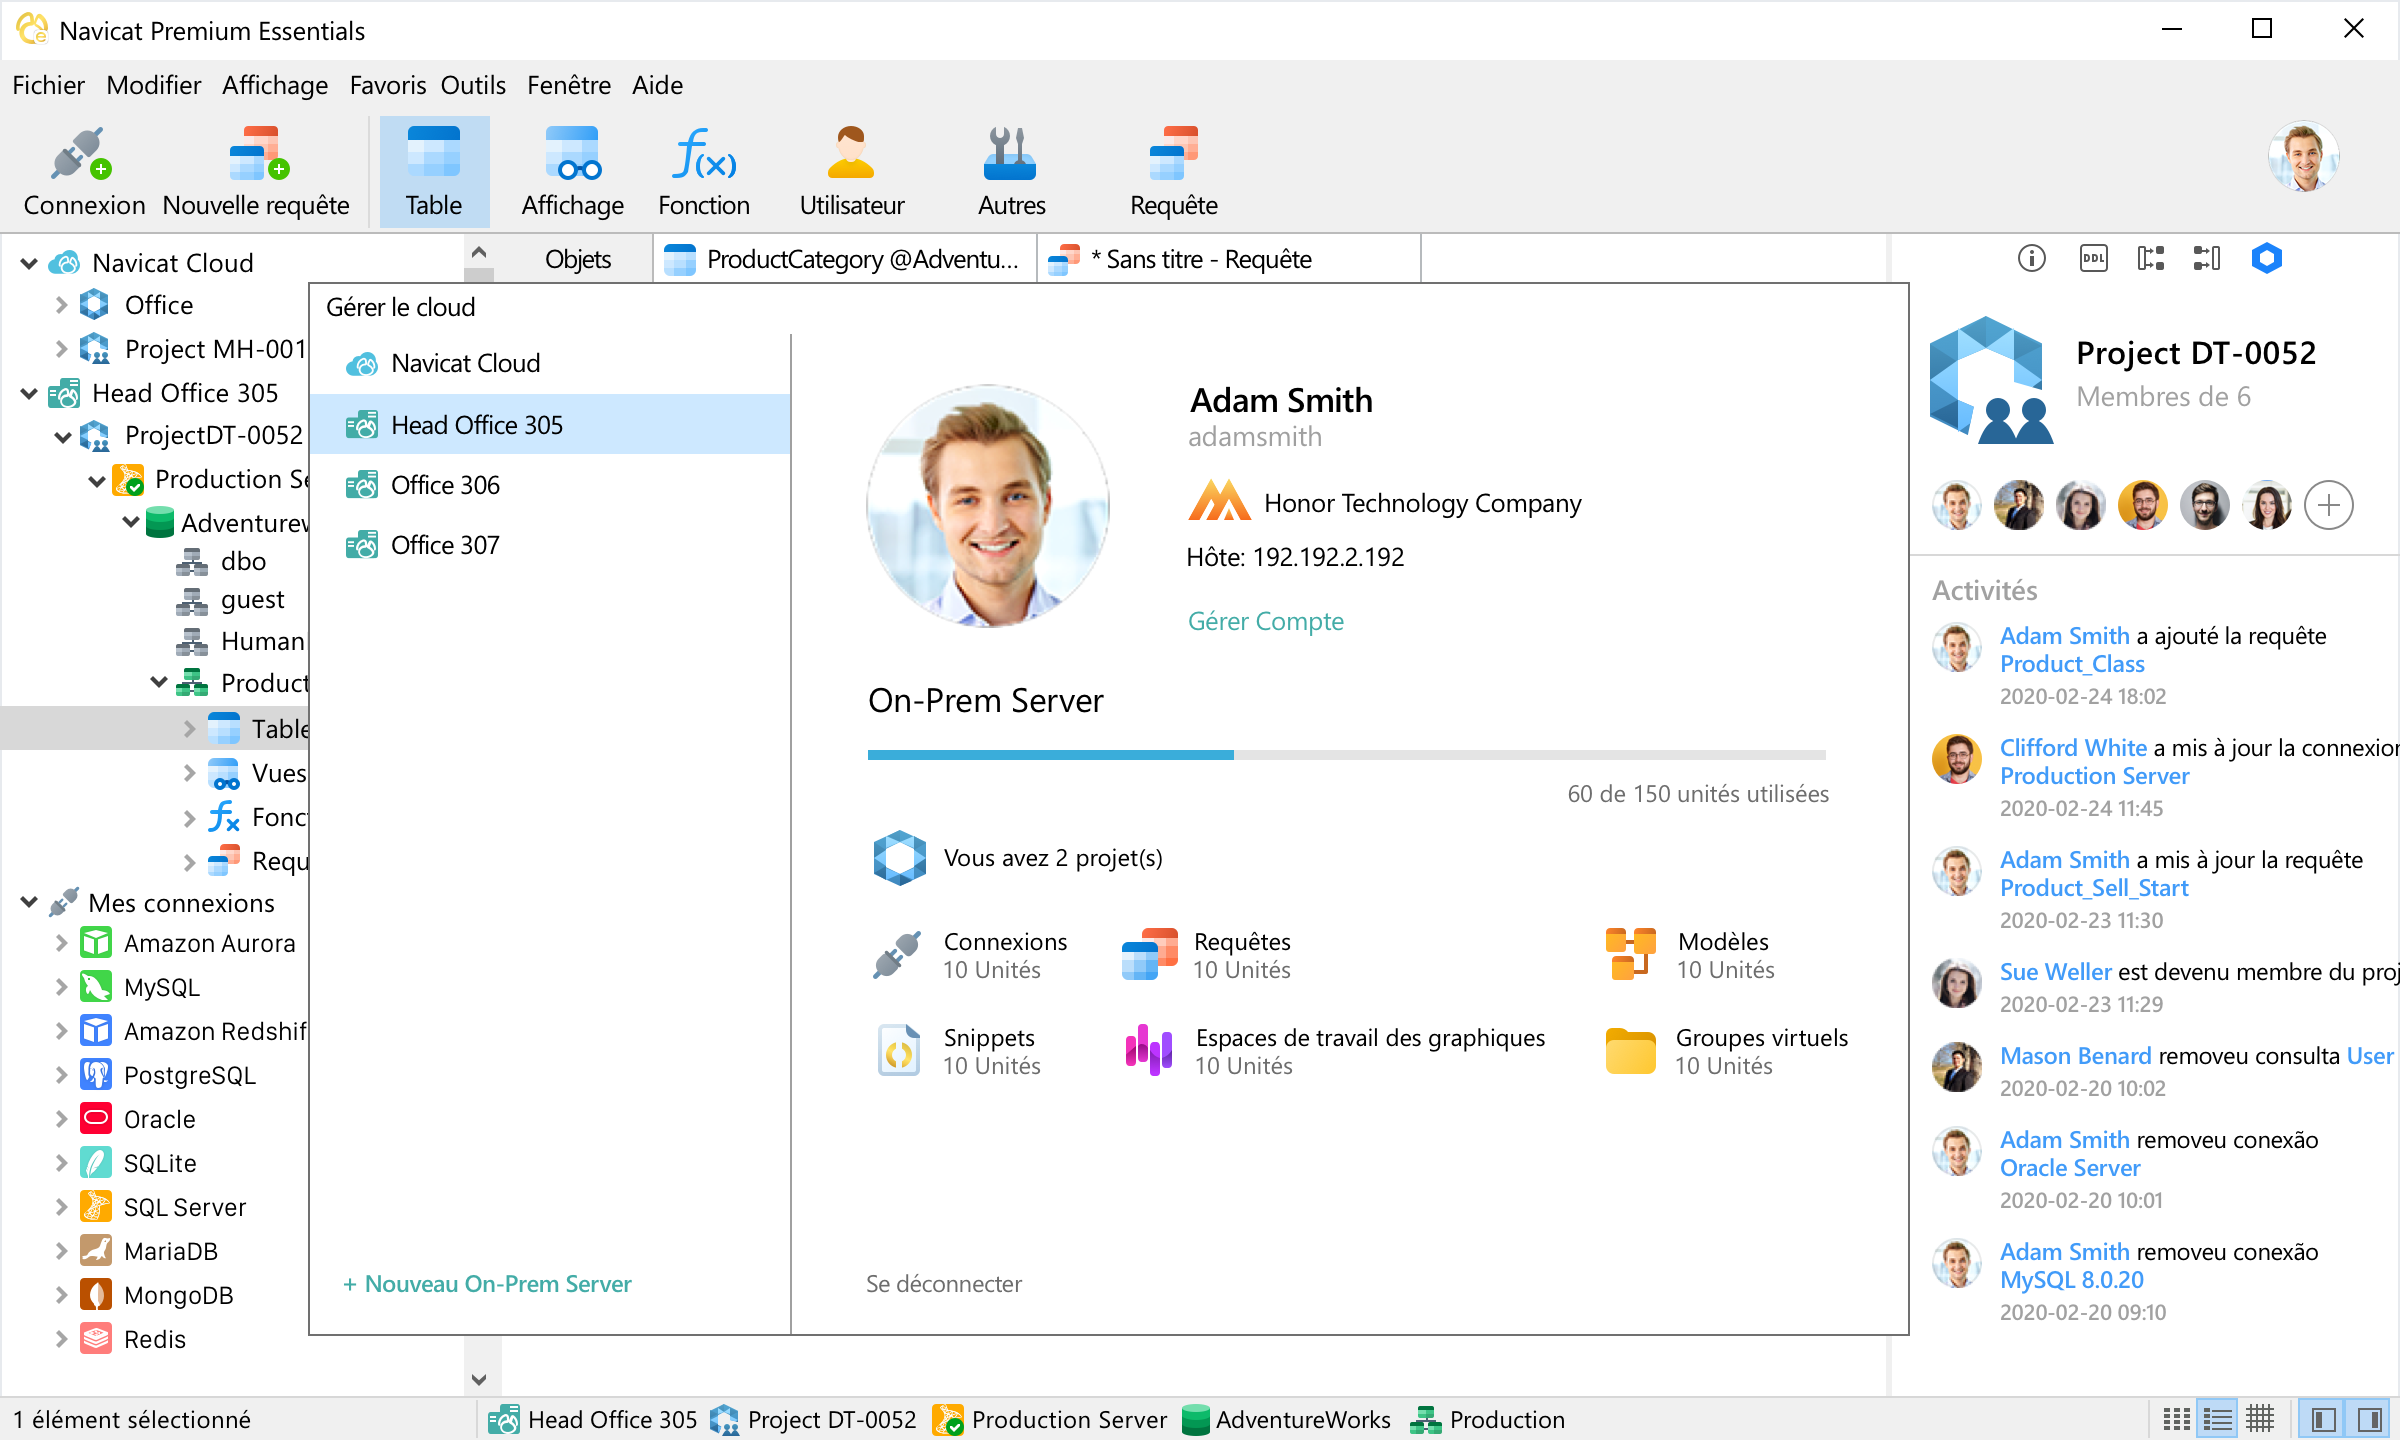Image resolution: width=2400 pixels, height=1440 pixels.
Task: Expand the Vues tree node
Action: [x=189, y=773]
